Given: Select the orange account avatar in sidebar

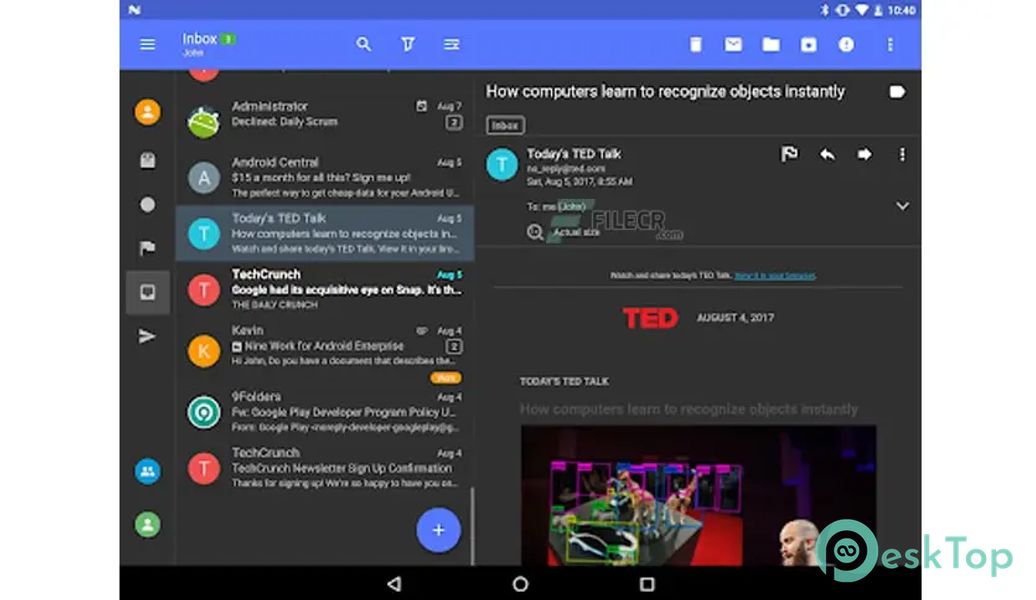Looking at the screenshot, I should (147, 112).
